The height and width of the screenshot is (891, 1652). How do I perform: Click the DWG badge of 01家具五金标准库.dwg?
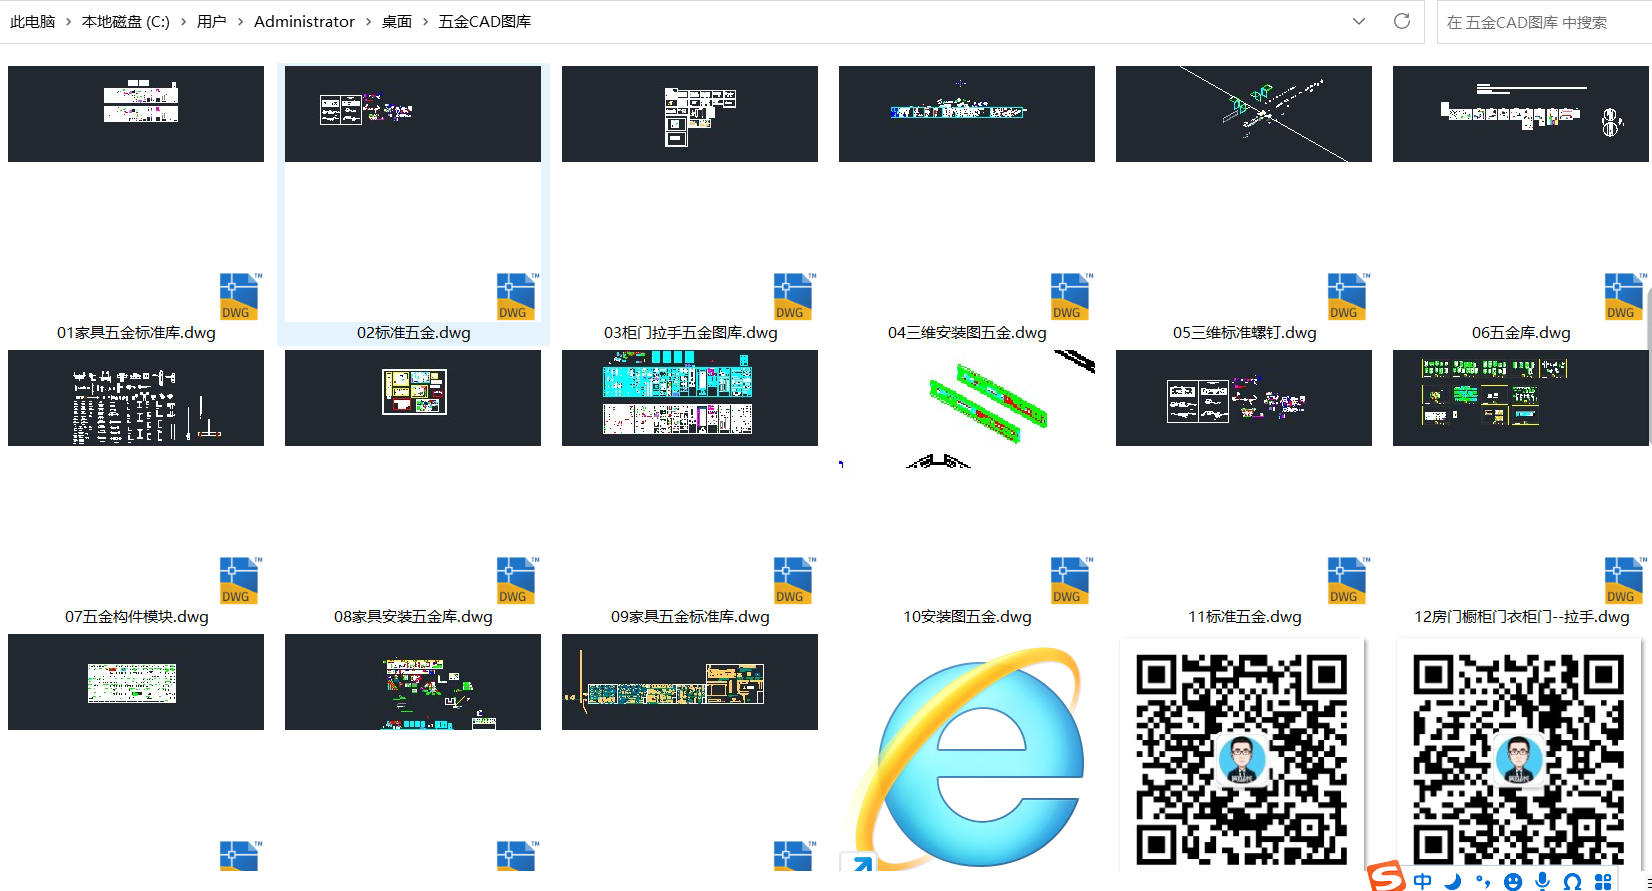click(239, 297)
